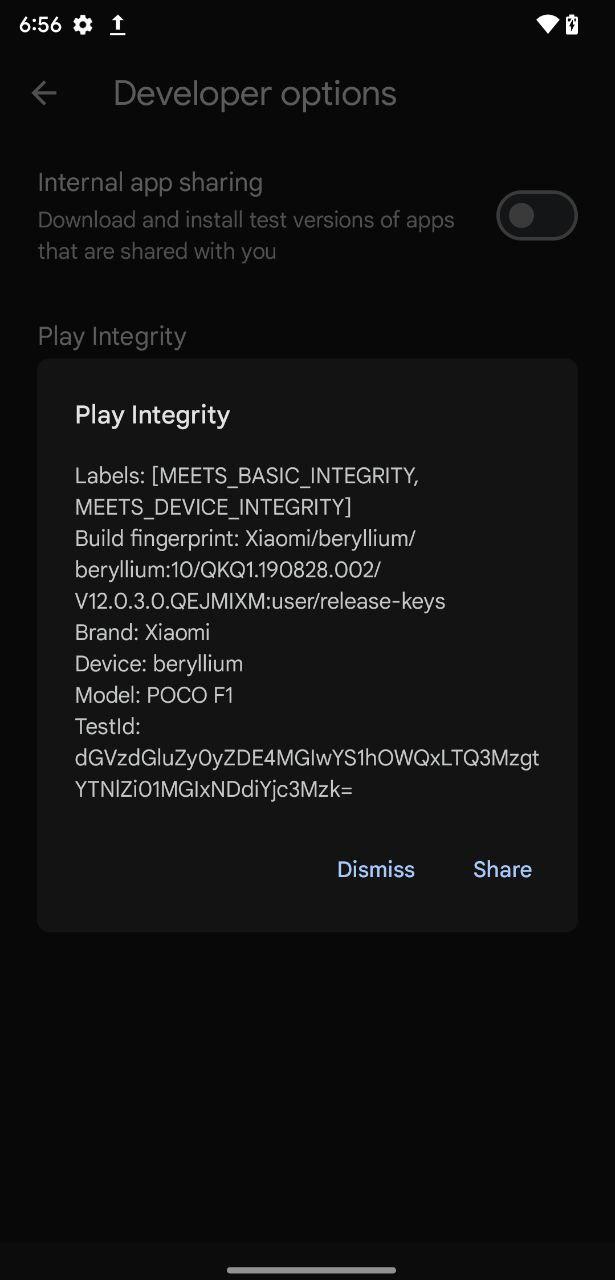Click the Developer options page title

click(x=254, y=93)
